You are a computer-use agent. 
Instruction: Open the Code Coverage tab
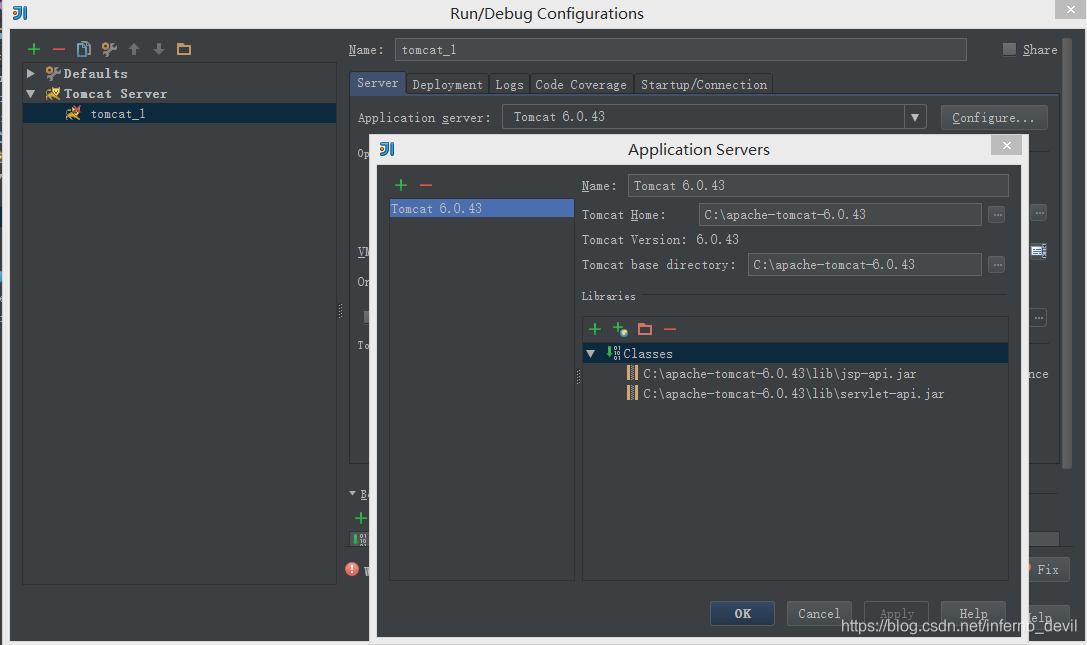pos(581,85)
